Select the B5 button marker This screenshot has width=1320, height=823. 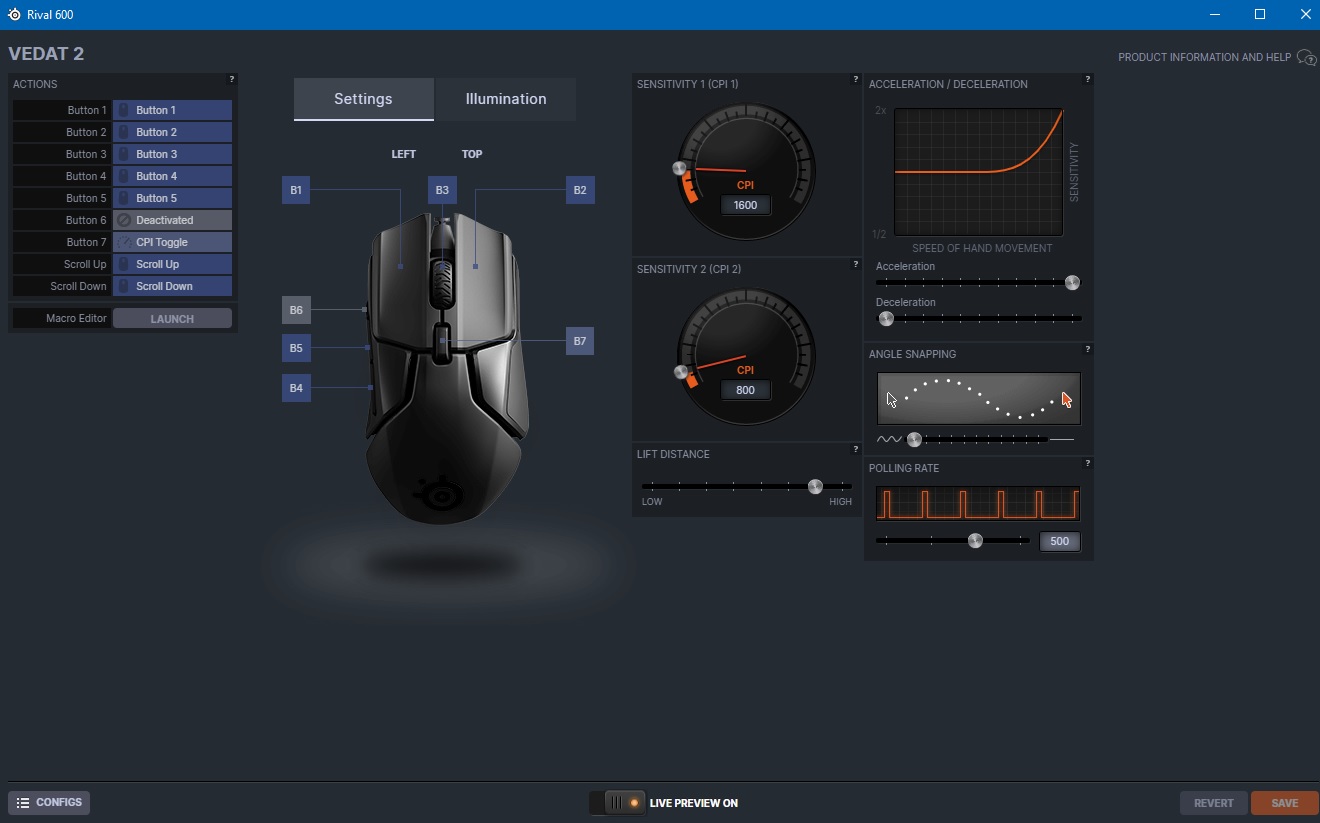click(296, 348)
